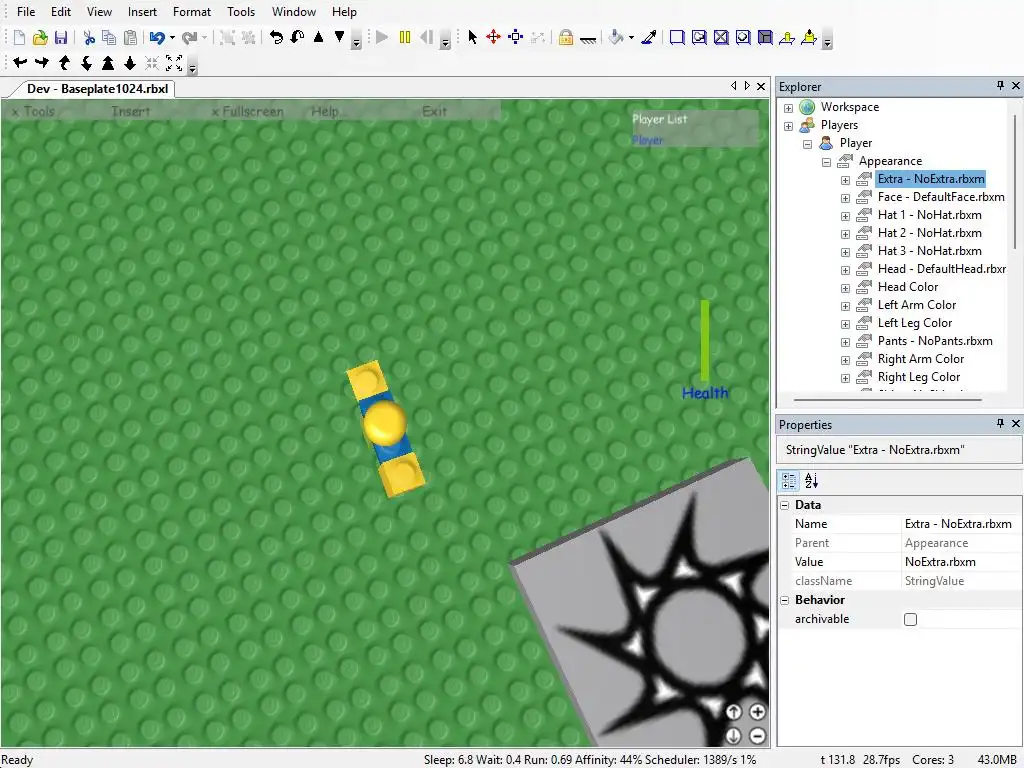
Task: Click the green Health bar
Action: click(x=705, y=340)
